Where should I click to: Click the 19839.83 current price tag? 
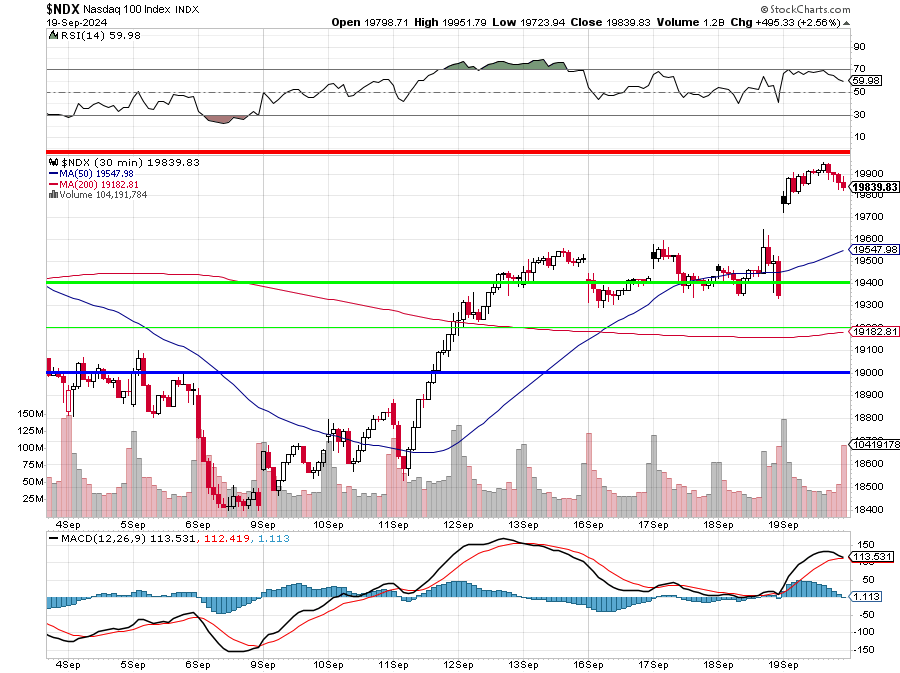875,187
